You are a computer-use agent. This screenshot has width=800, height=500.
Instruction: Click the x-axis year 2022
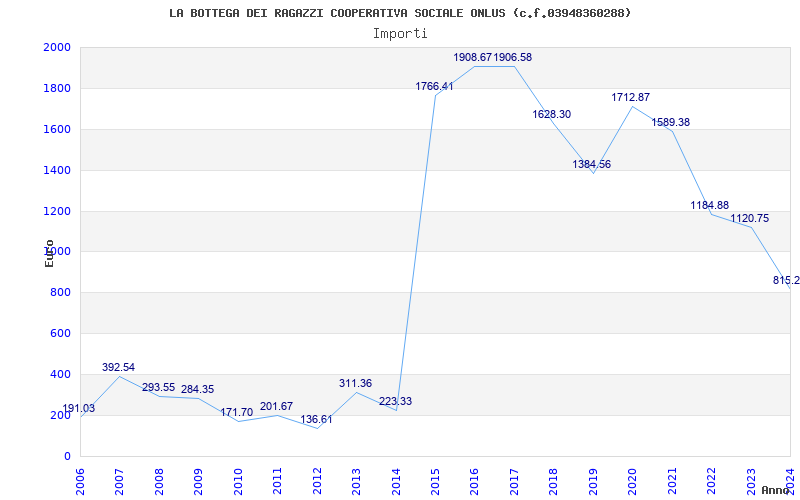coord(712,481)
